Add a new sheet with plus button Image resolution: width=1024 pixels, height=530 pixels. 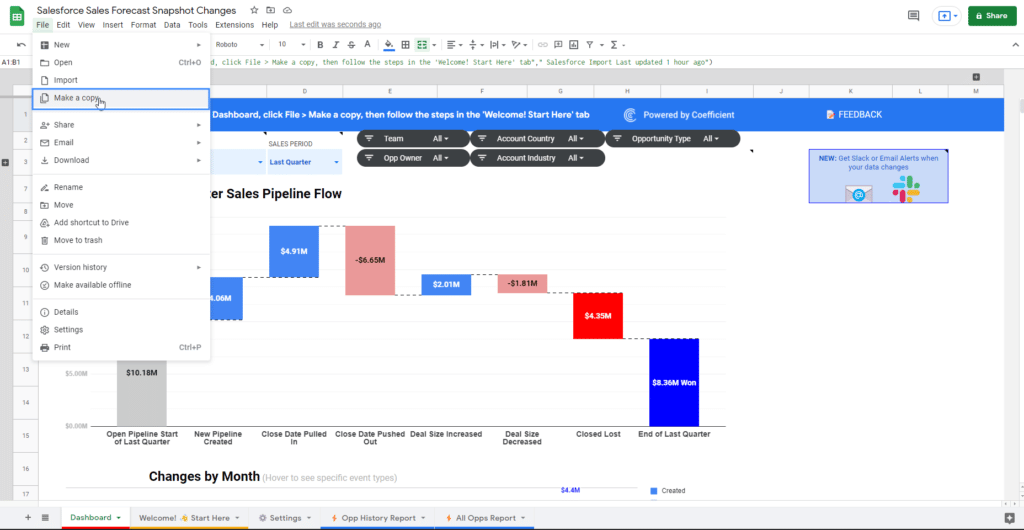click(x=28, y=518)
